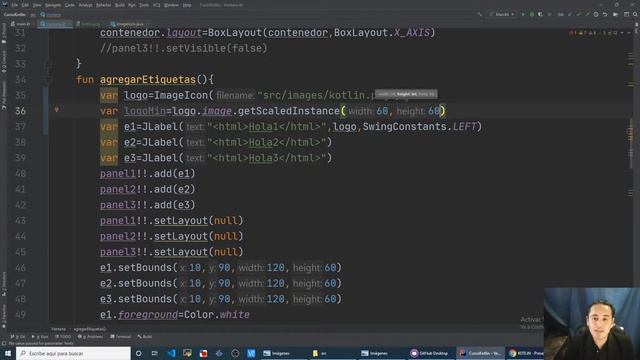Open the Terminal tool window tab
The height and width of the screenshot is (360, 640).
(120, 337)
